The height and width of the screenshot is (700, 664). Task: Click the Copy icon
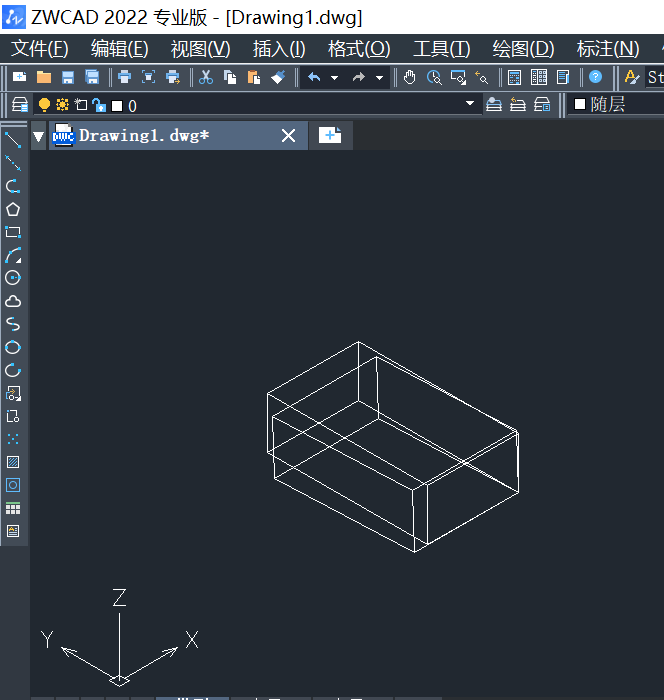230,77
